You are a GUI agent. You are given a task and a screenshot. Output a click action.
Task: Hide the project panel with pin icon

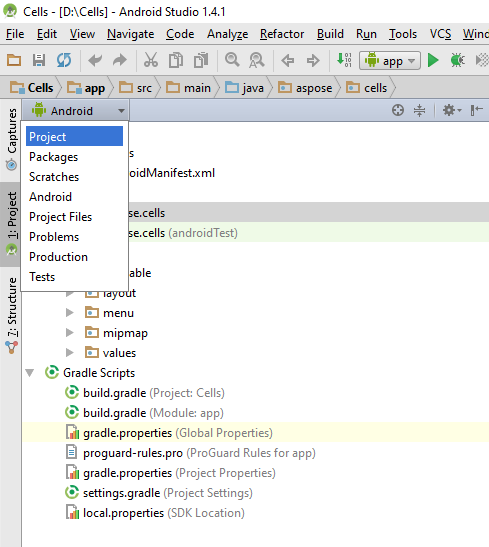point(476,110)
